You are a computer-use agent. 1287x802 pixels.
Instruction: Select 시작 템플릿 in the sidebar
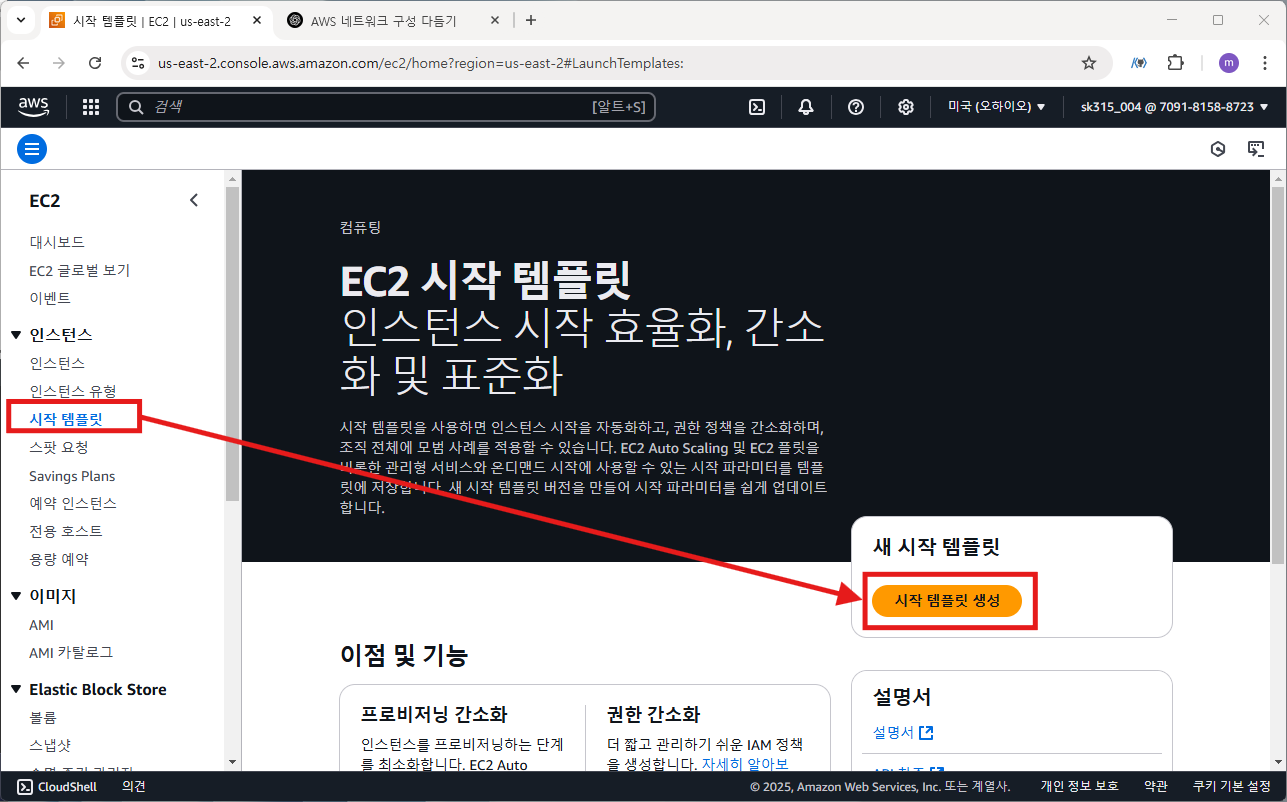coord(66,419)
